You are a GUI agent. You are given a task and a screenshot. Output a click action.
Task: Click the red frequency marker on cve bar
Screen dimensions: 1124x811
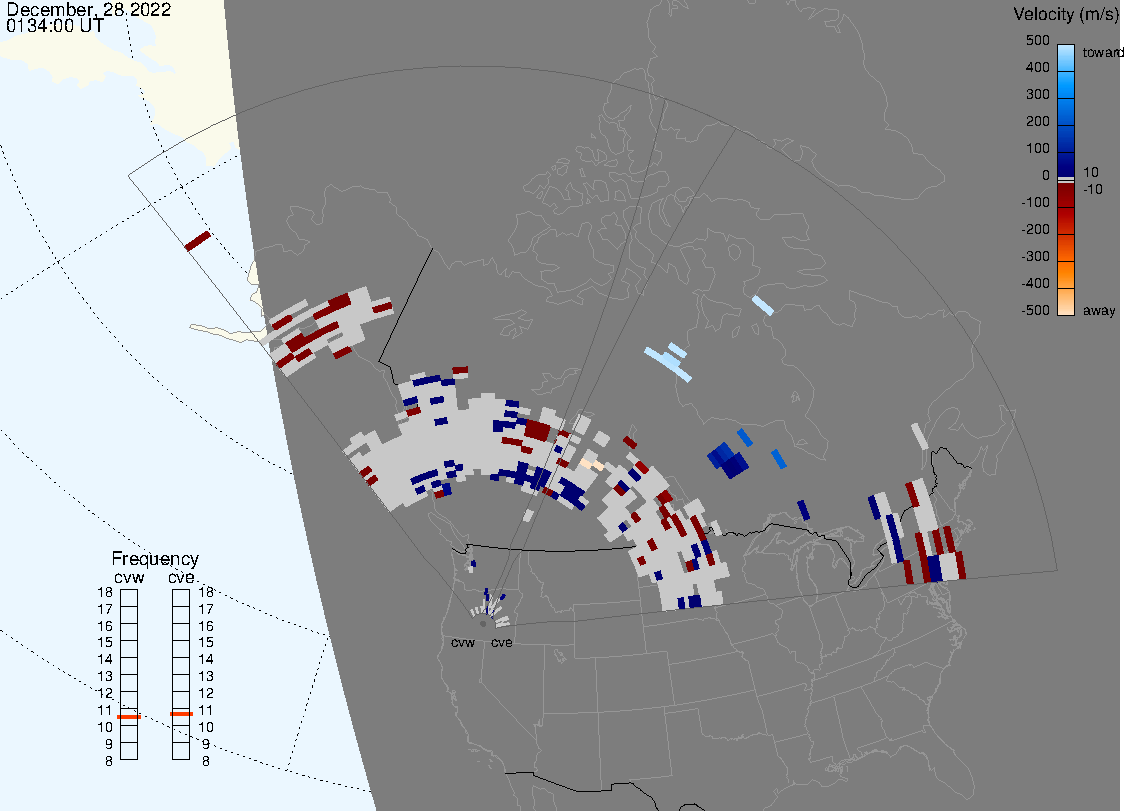click(181, 714)
